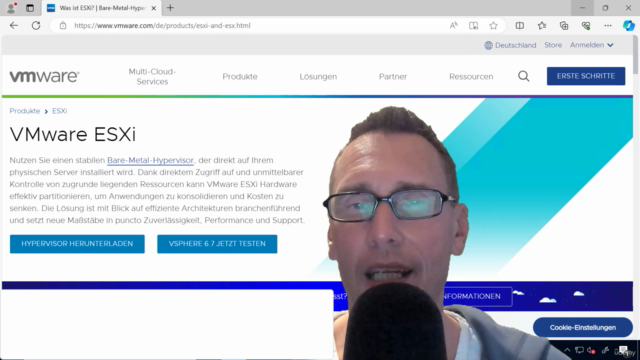The image size is (640, 360).
Task: Click the VMware ESXi heading text
Action: point(73,134)
